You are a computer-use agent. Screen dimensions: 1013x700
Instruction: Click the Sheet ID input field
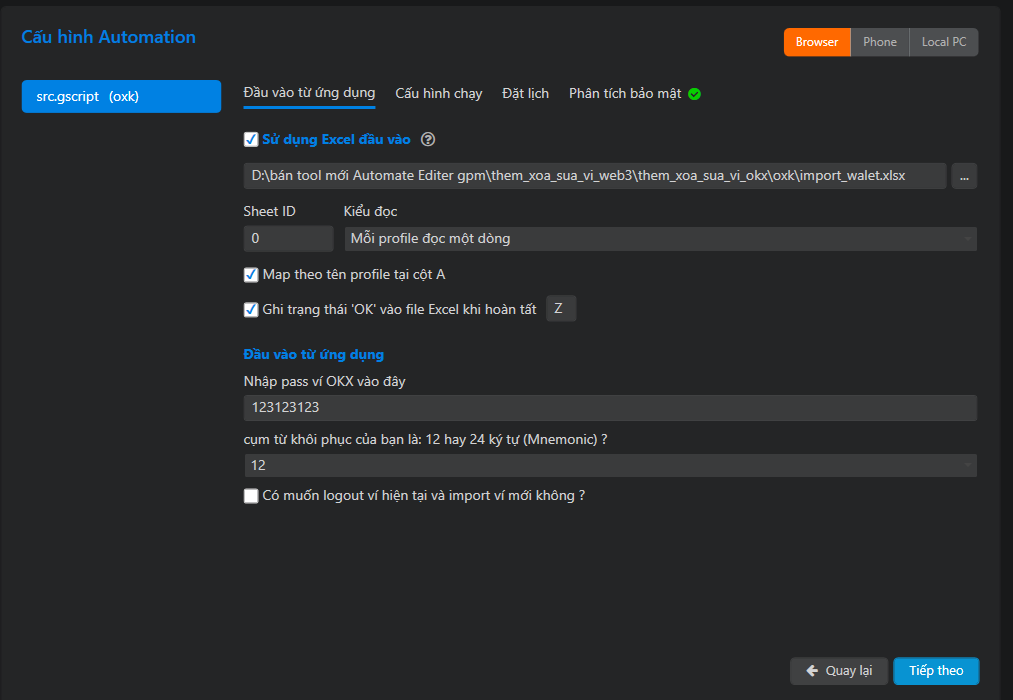point(288,239)
